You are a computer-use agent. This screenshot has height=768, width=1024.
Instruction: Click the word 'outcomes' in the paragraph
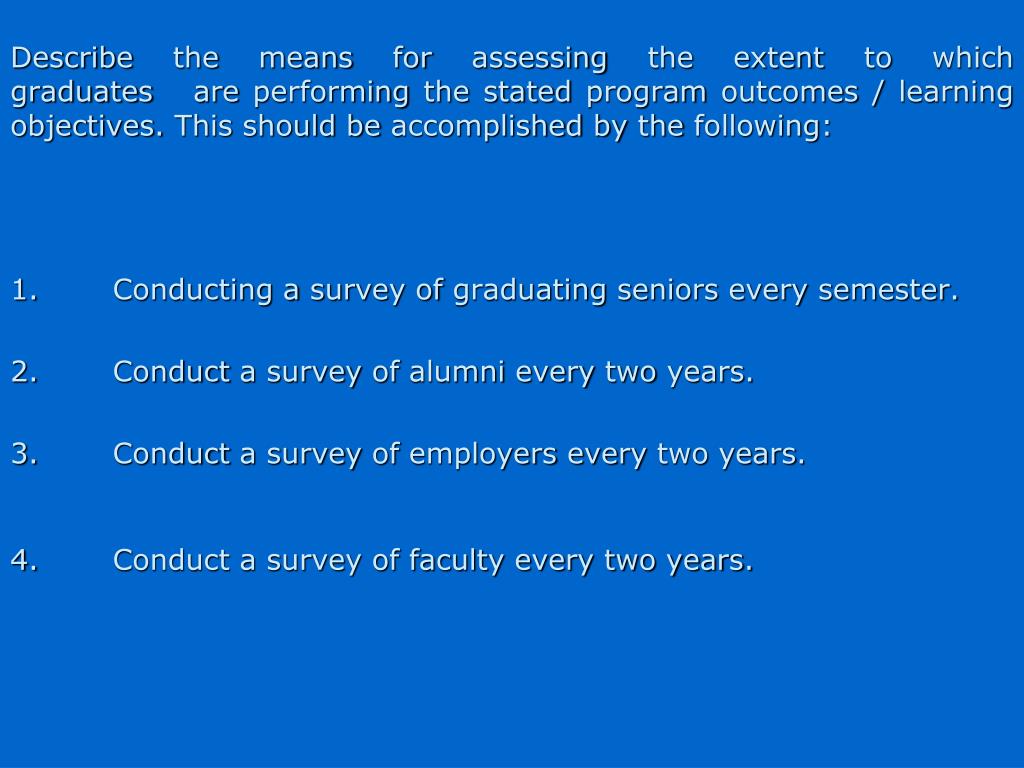pos(790,92)
